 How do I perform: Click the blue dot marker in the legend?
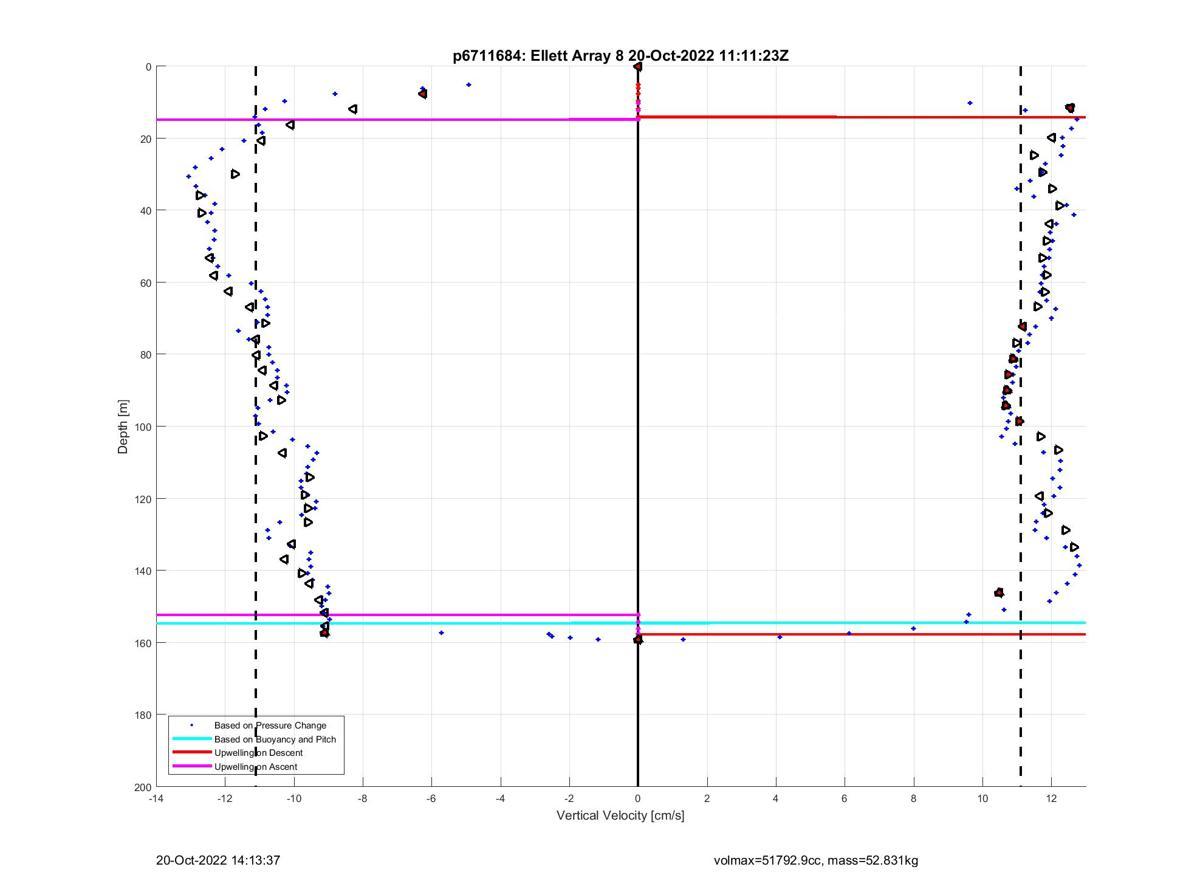191,725
